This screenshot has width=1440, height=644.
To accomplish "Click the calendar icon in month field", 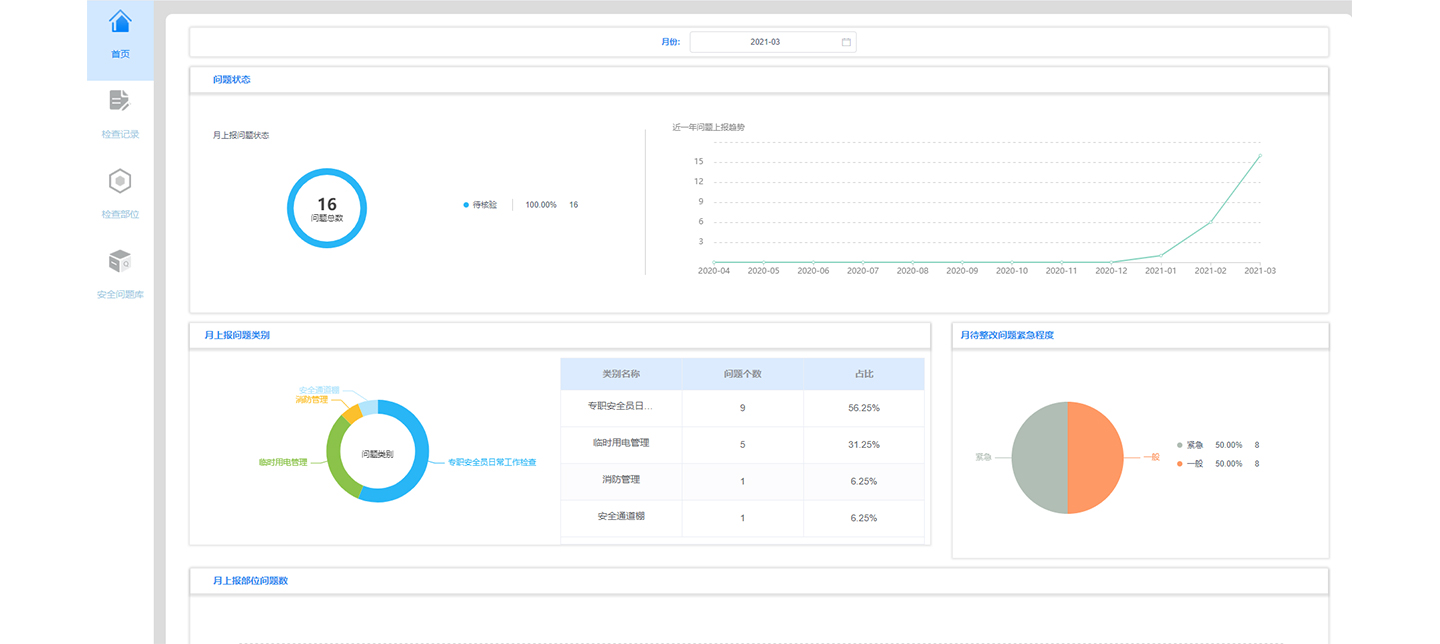I will (x=846, y=42).
